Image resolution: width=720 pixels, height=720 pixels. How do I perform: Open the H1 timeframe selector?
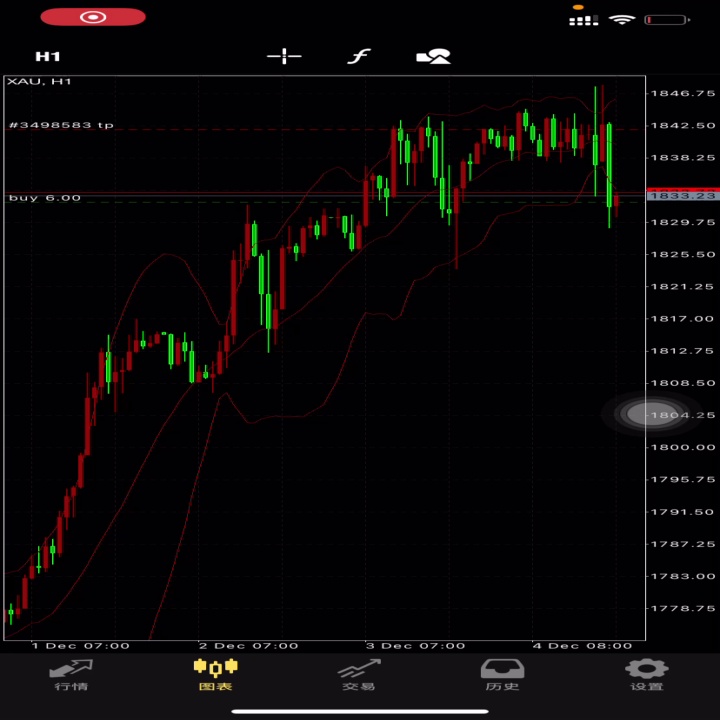(48, 56)
